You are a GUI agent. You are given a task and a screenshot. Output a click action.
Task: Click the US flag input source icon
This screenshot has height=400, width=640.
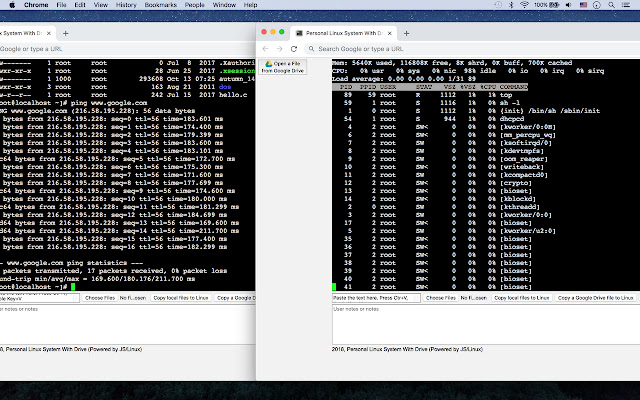pos(583,5)
